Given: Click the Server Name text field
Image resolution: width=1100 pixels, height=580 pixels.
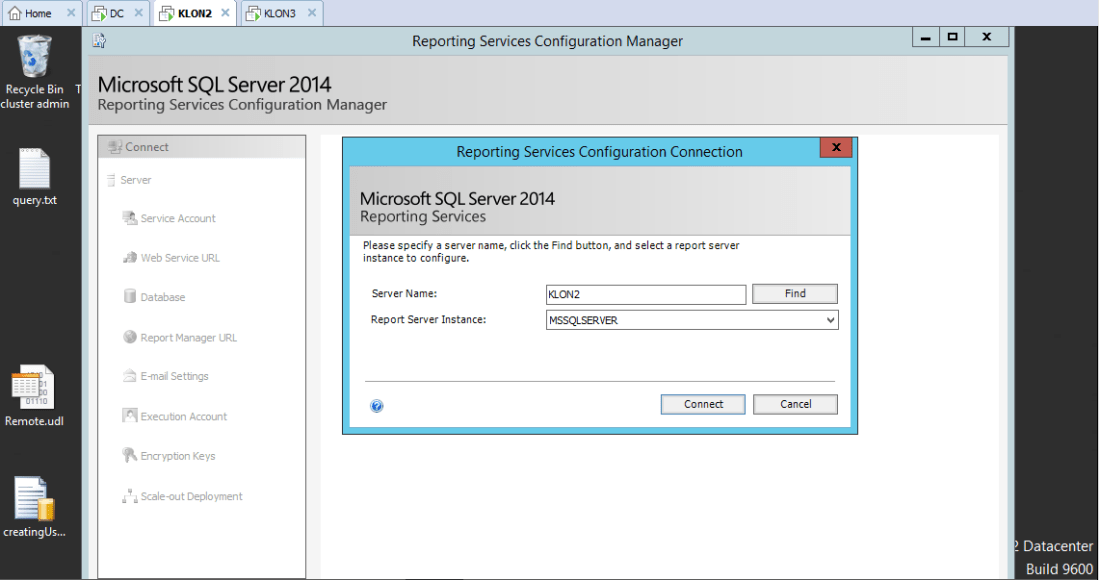Looking at the screenshot, I should click(645, 294).
